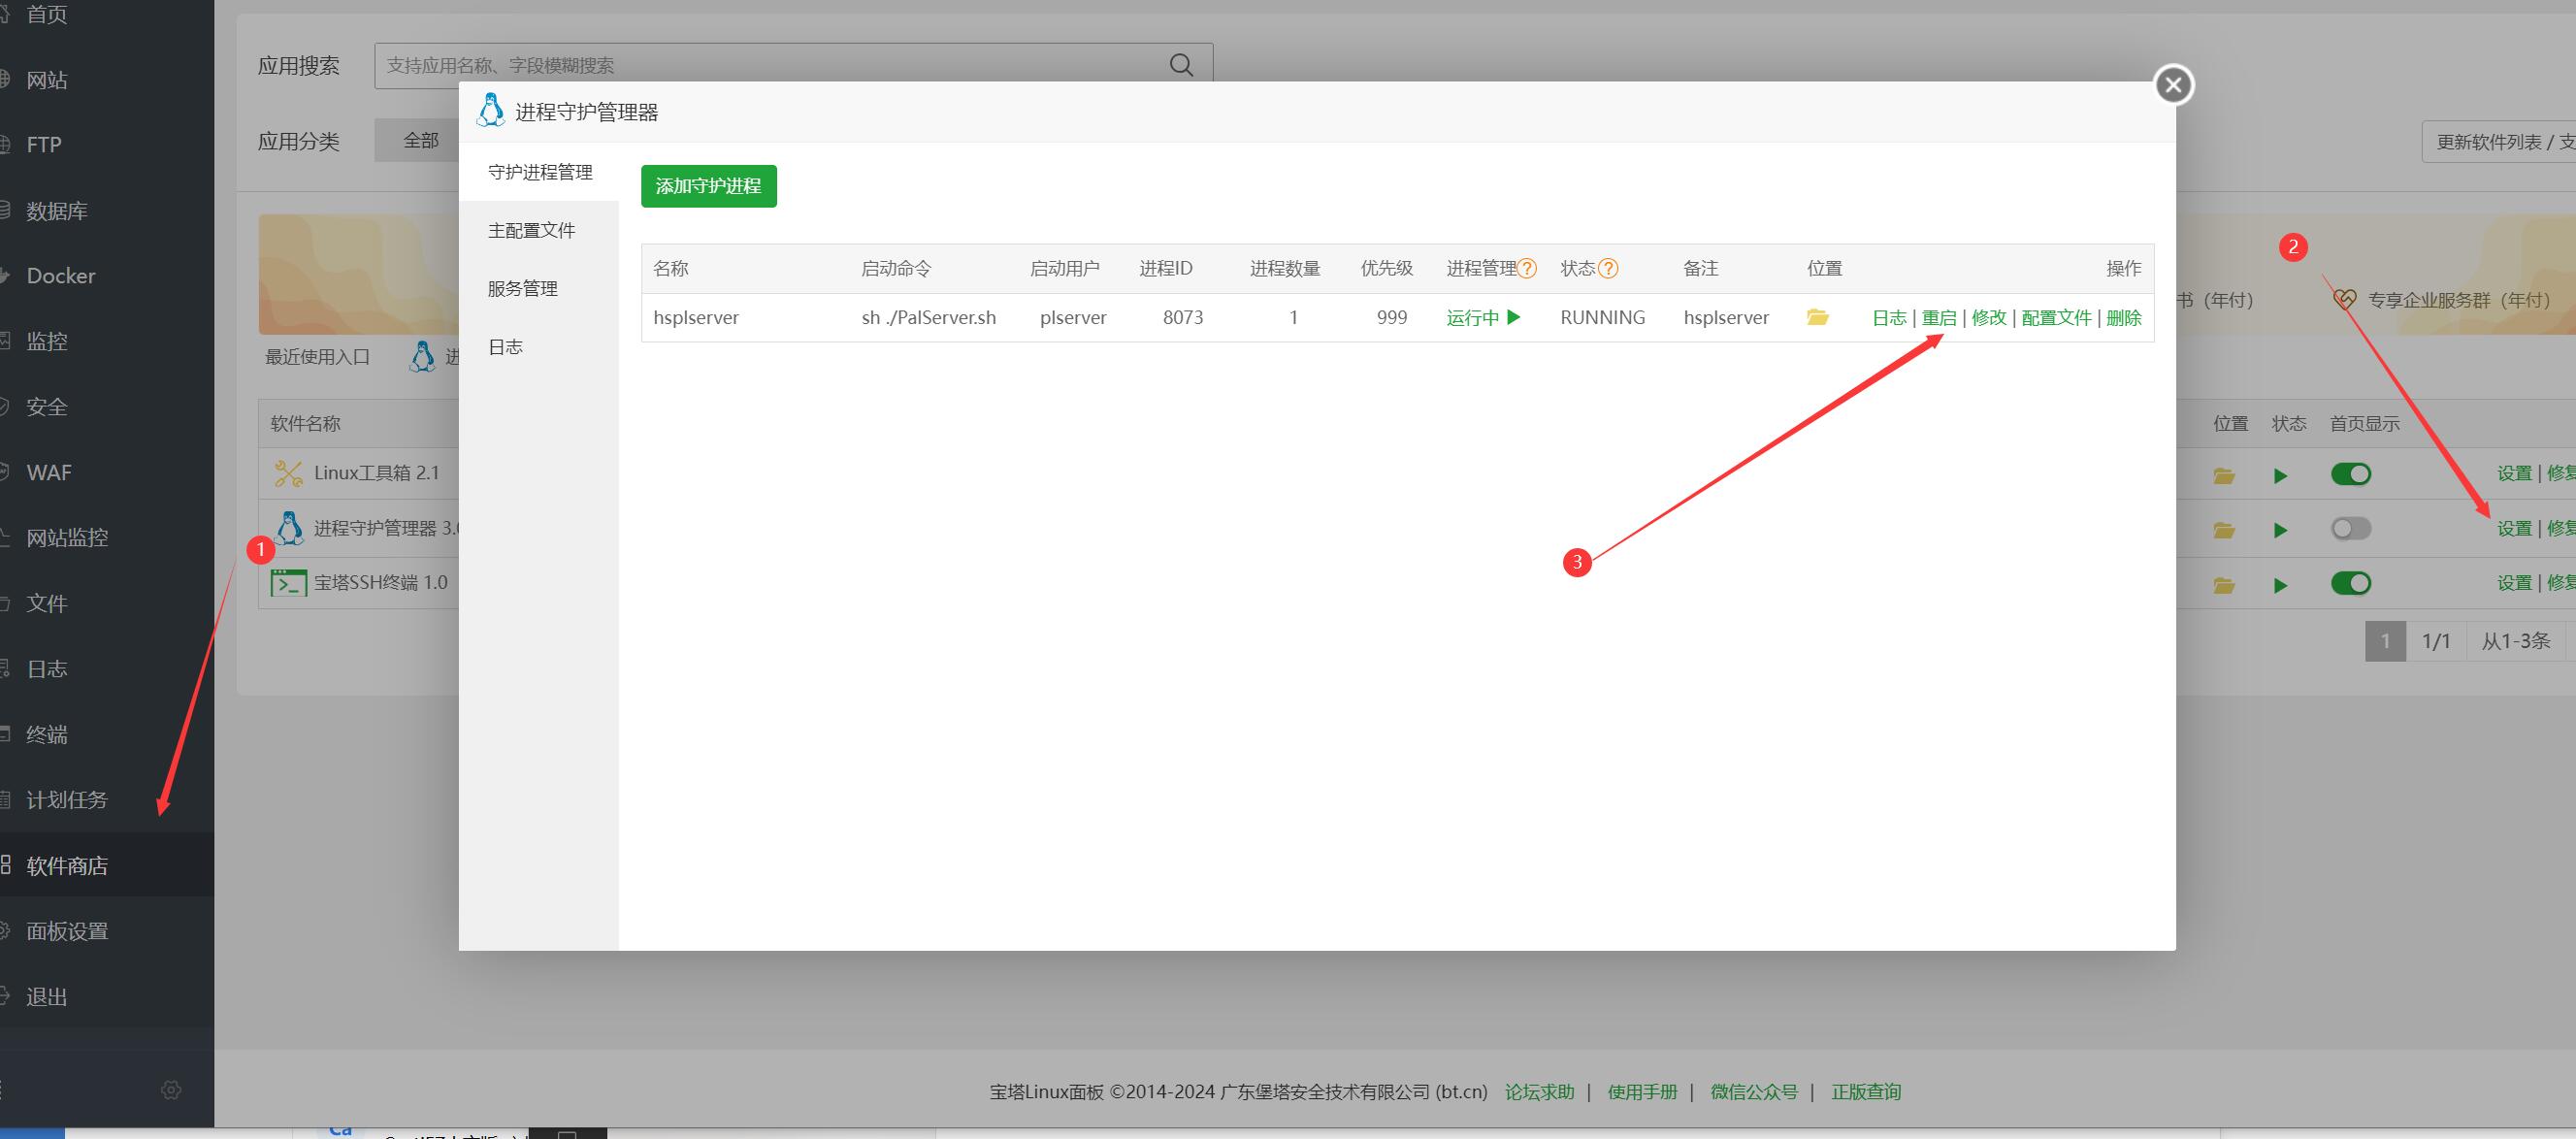This screenshot has width=2576, height=1139.
Task: Open the 宝塔SSH终端 row folder icon
Action: pyautogui.click(x=2224, y=585)
